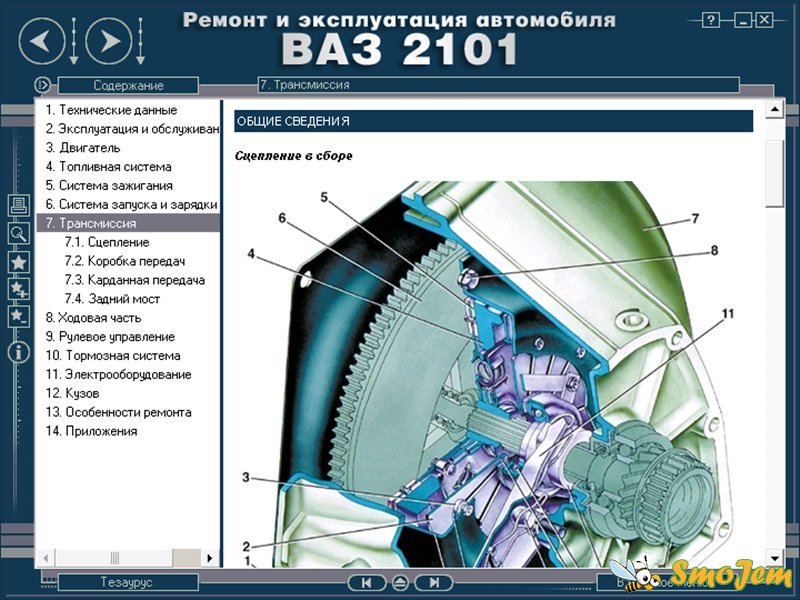Select 6. Система запуска и зарядки
Viewport: 800px width, 600px height.
point(131,205)
